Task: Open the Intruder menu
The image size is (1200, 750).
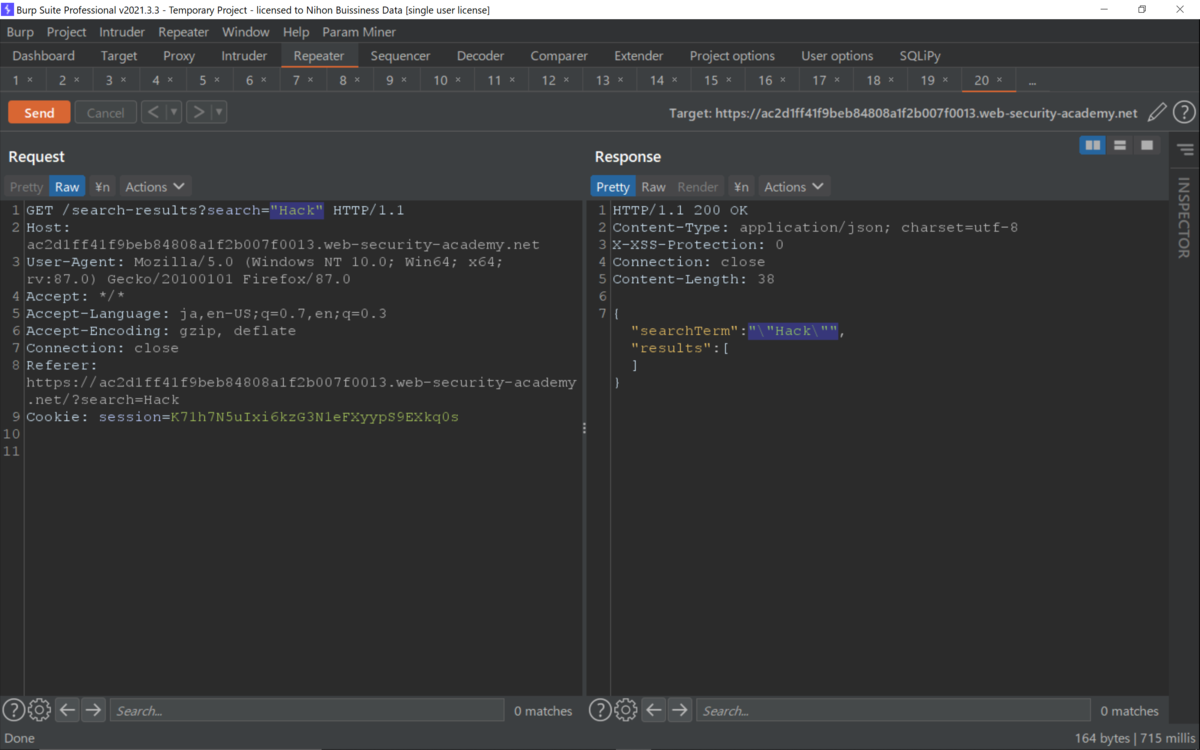Action: click(122, 32)
